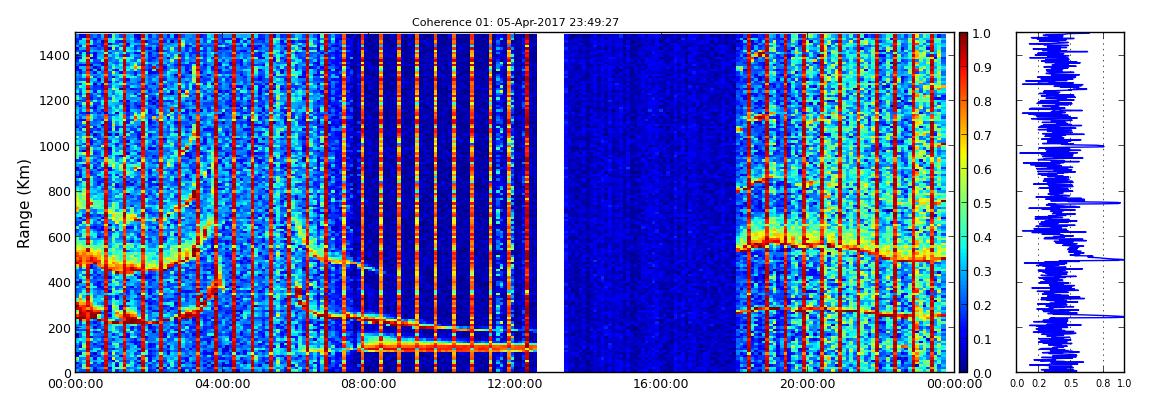Click the 800 range tick label

pos(59,191)
